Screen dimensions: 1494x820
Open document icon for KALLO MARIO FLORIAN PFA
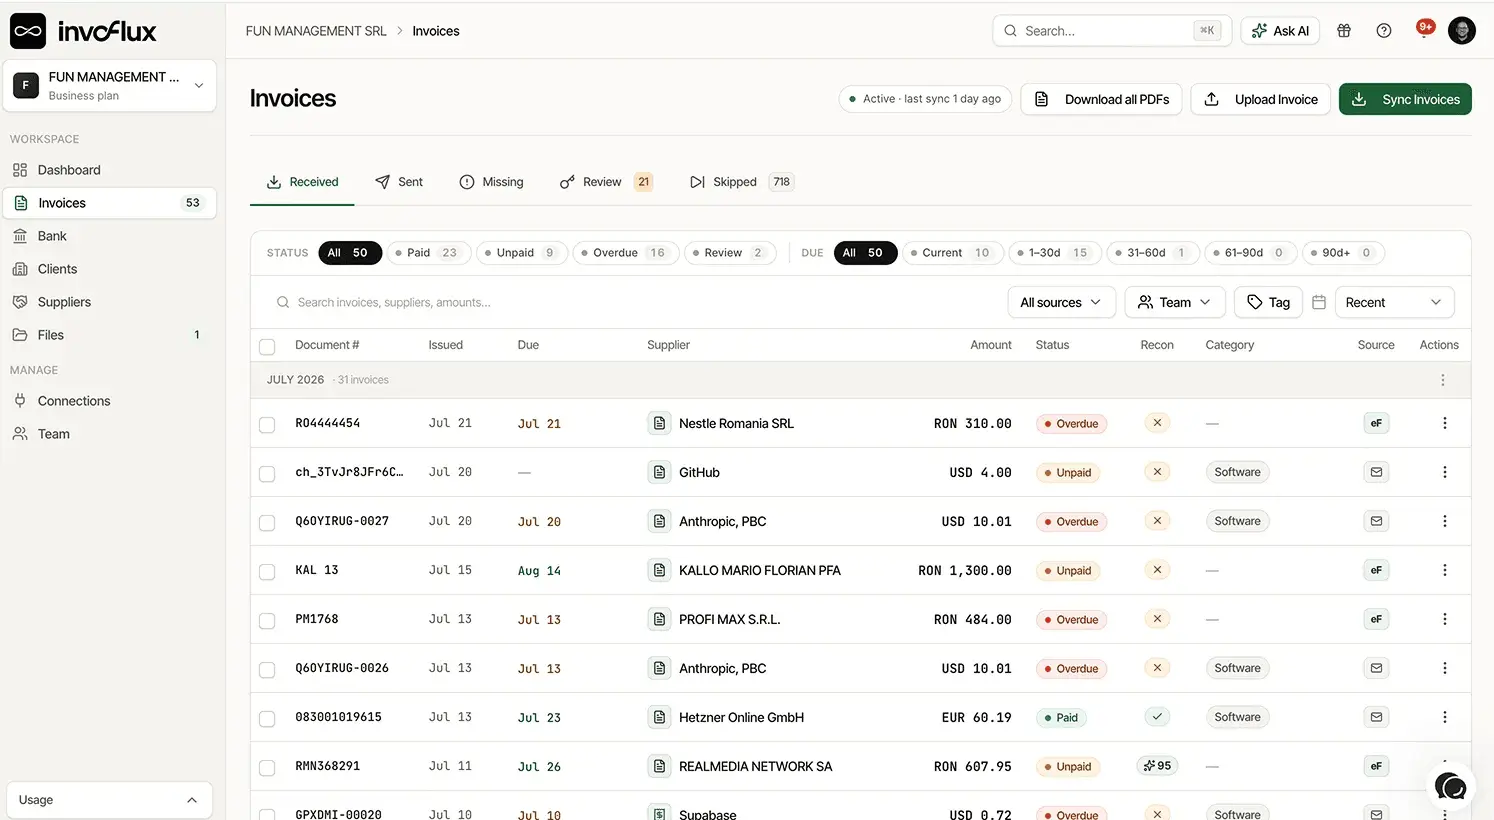click(659, 570)
